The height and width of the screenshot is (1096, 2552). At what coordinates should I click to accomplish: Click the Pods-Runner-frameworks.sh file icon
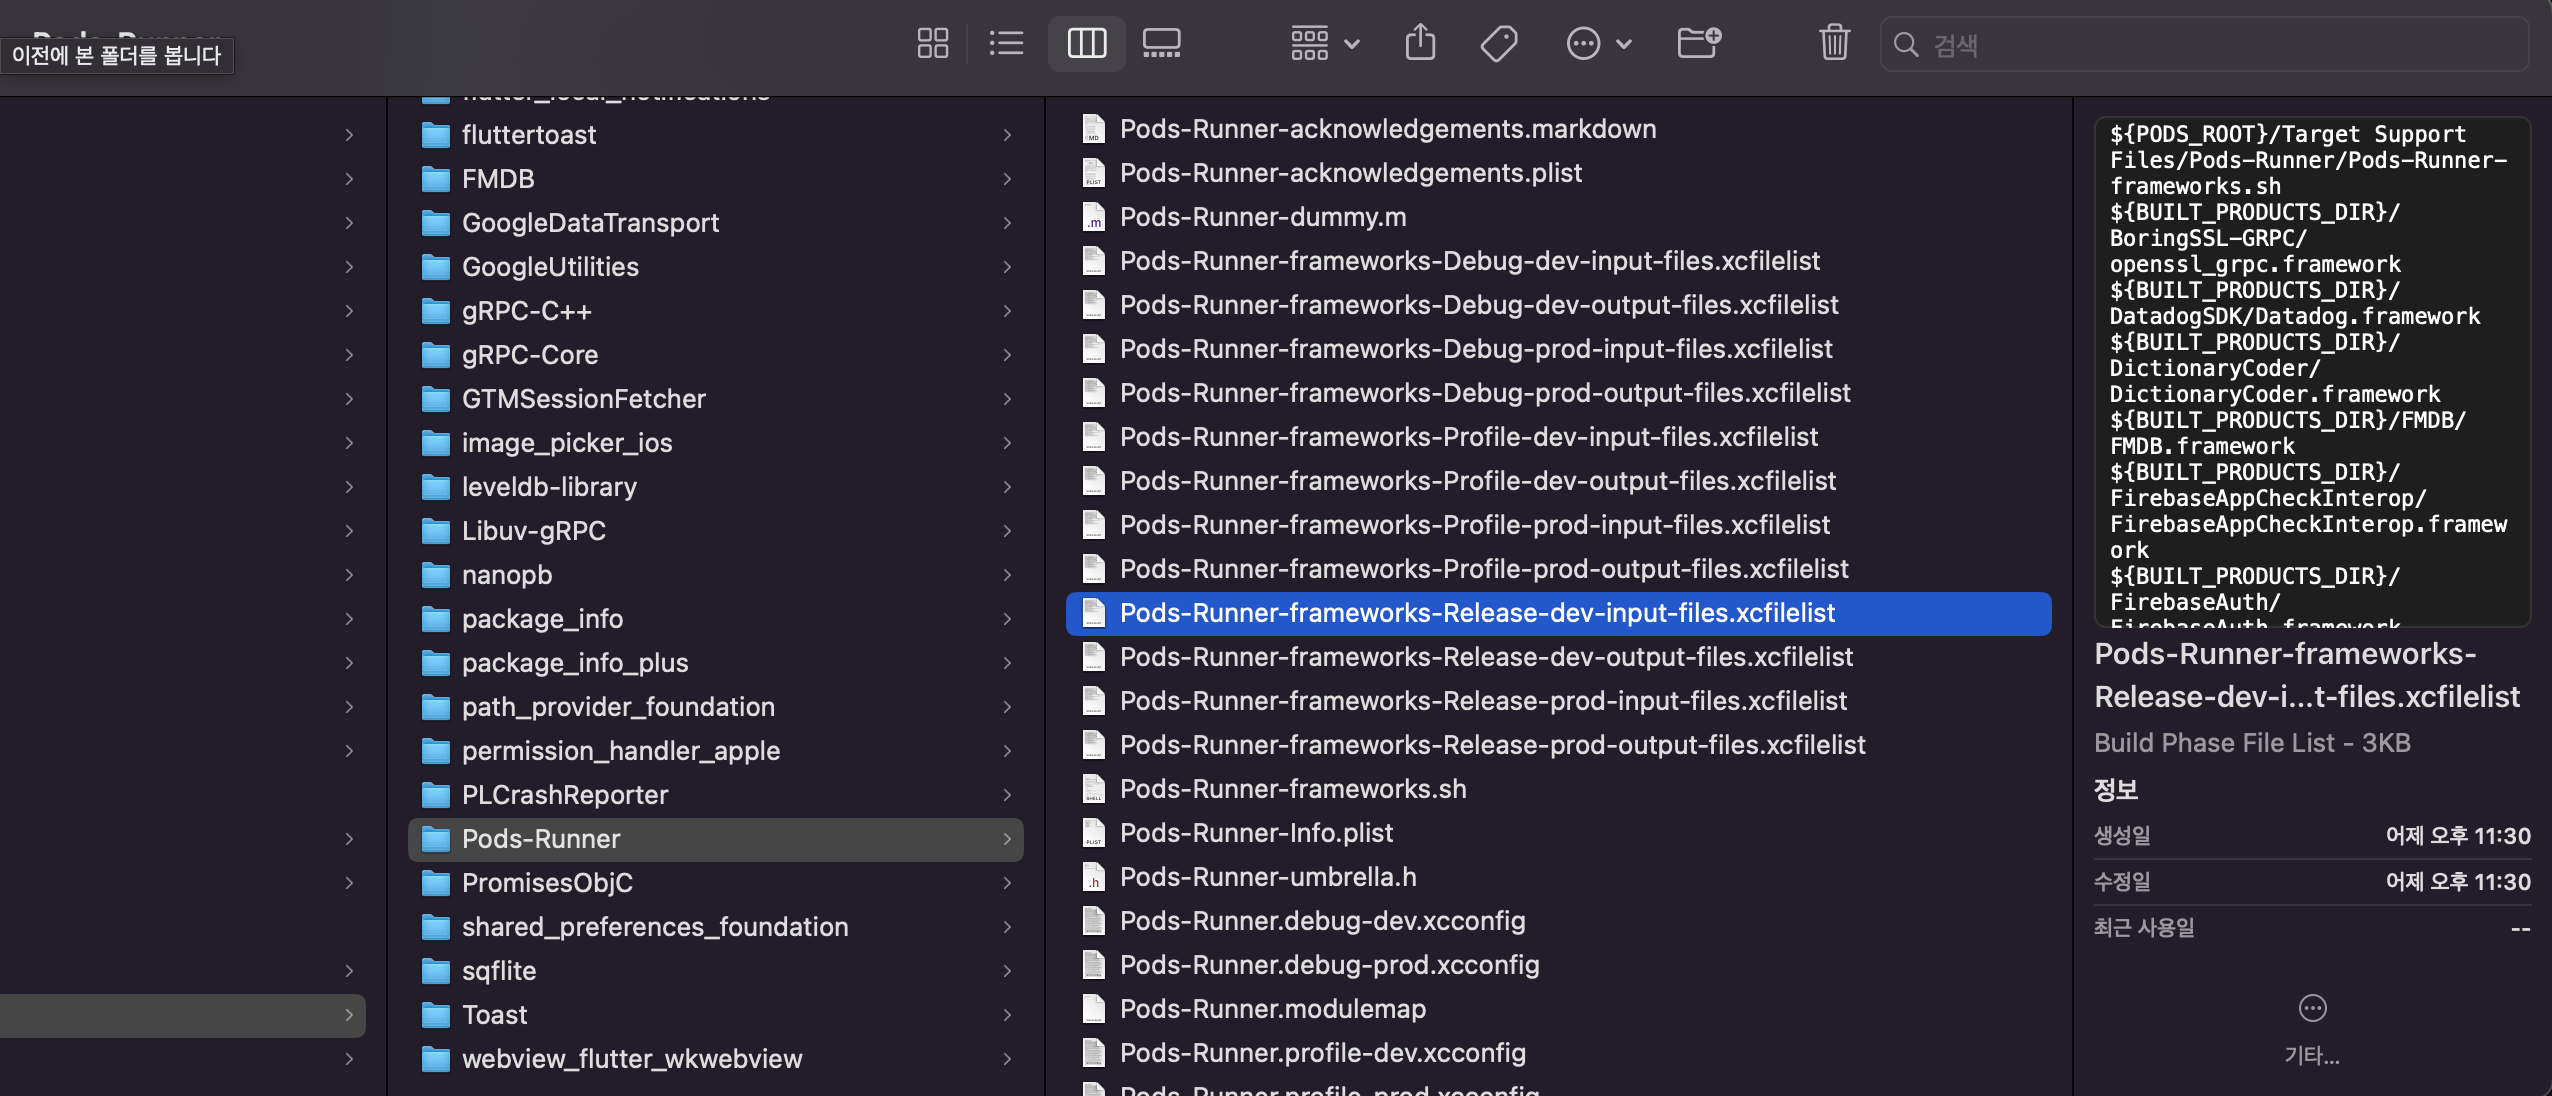[1094, 789]
